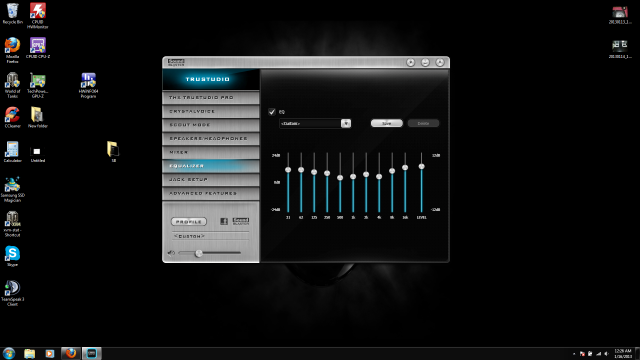Image resolution: width=640 pixels, height=360 pixels.
Task: Click the Delete preset button
Action: 423,123
